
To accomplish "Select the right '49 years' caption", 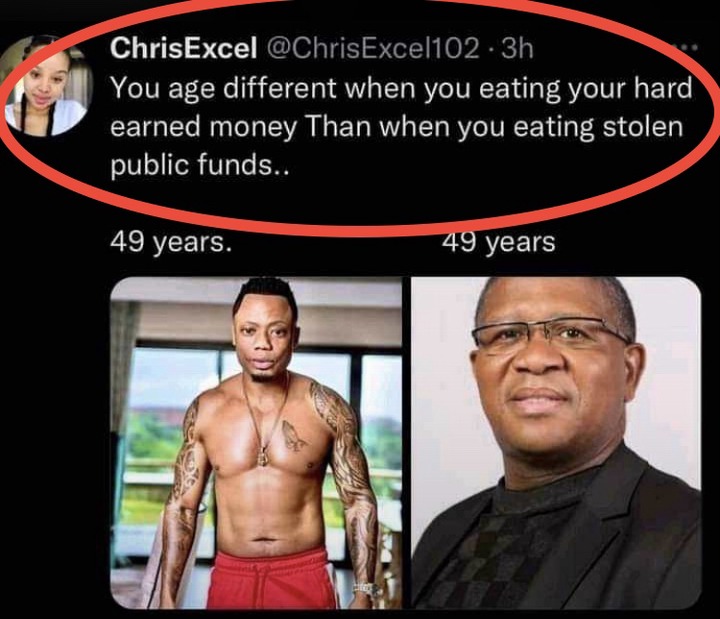I will [498, 243].
